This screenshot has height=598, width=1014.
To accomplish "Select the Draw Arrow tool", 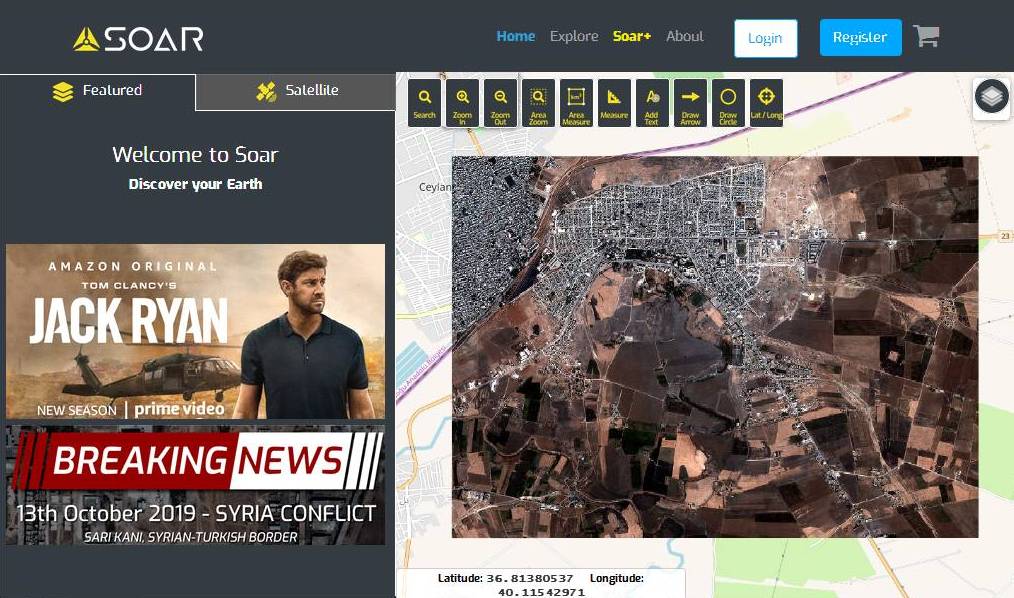I will [x=690, y=103].
